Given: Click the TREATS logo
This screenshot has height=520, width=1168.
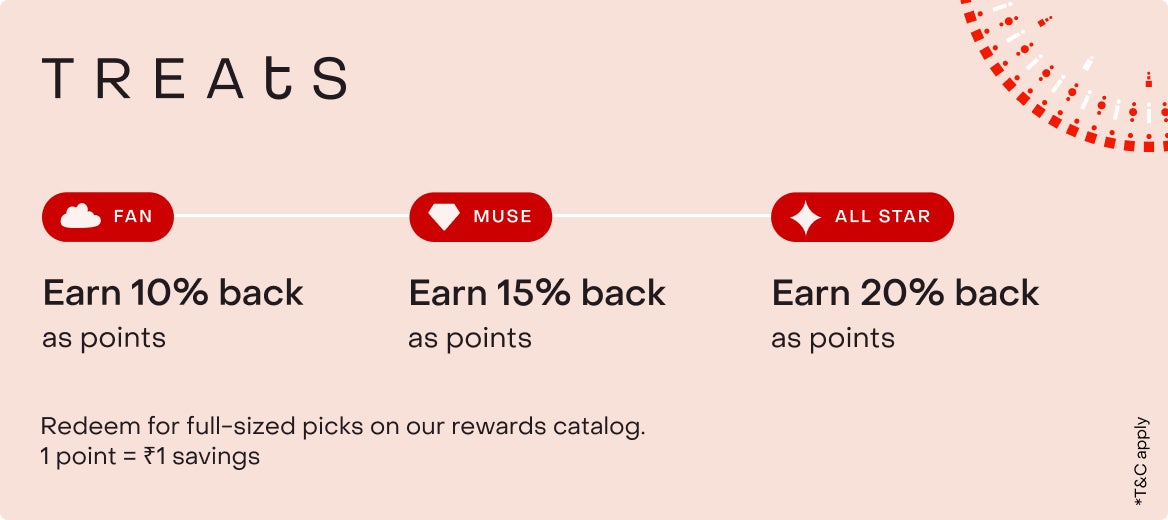Looking at the screenshot, I should coord(194,78).
